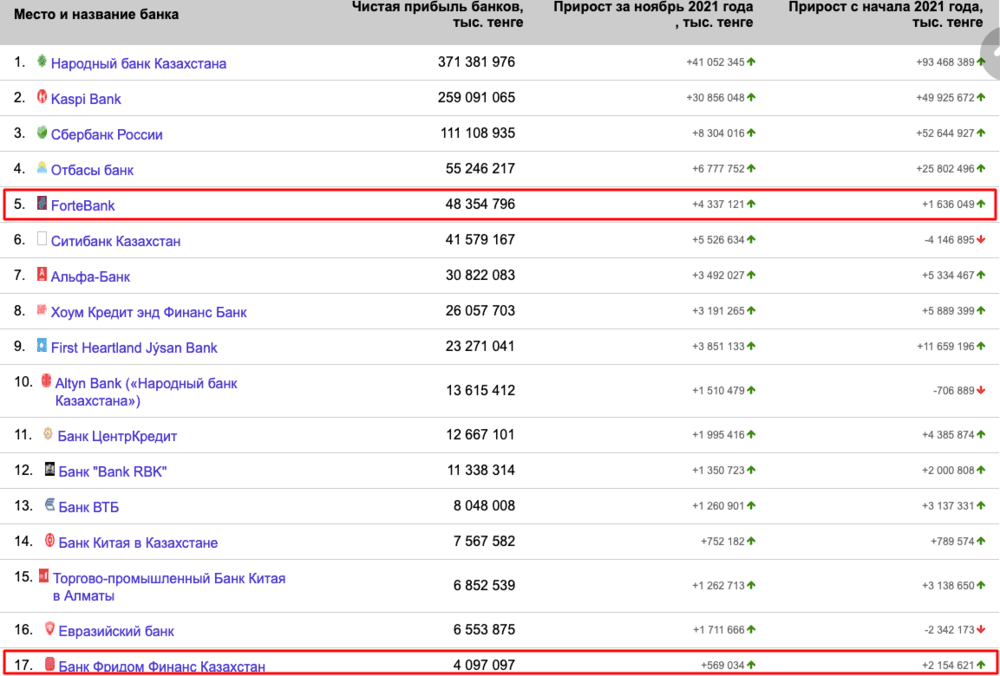Open the Народный банк Казахстана link
Image resolution: width=1000 pixels, height=676 pixels.
point(138,64)
